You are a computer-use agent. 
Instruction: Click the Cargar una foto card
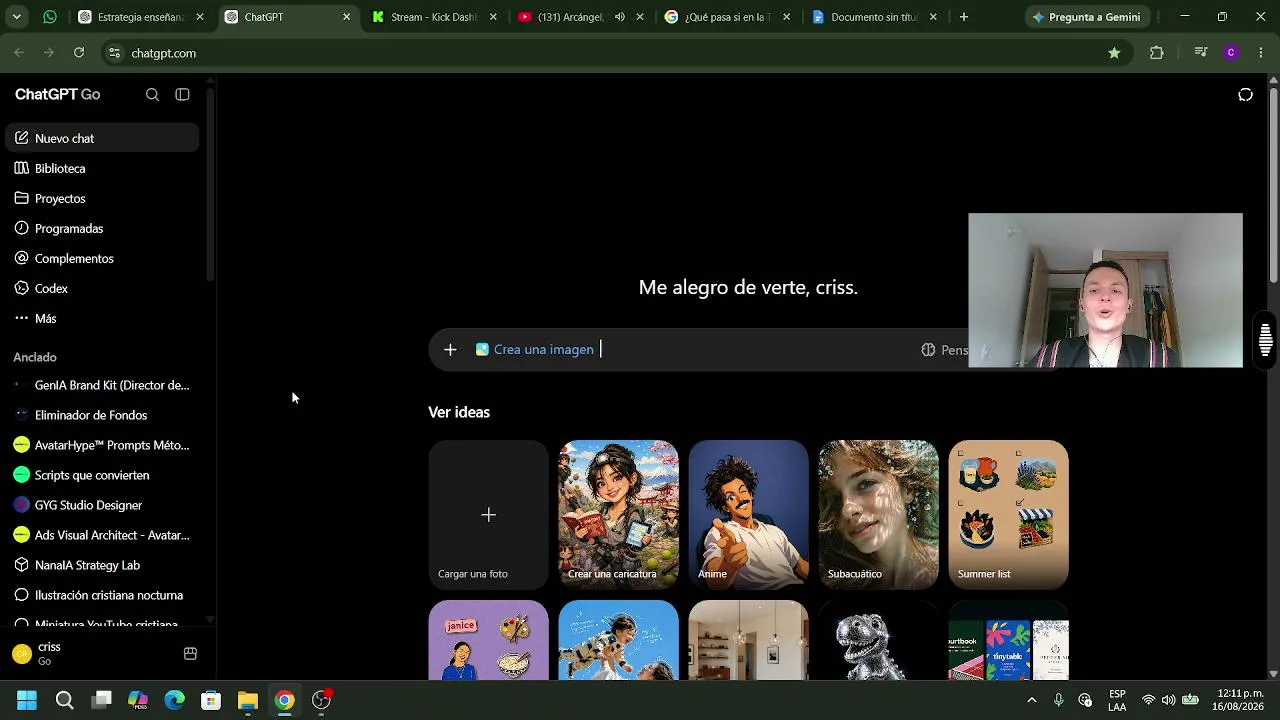[x=488, y=515]
